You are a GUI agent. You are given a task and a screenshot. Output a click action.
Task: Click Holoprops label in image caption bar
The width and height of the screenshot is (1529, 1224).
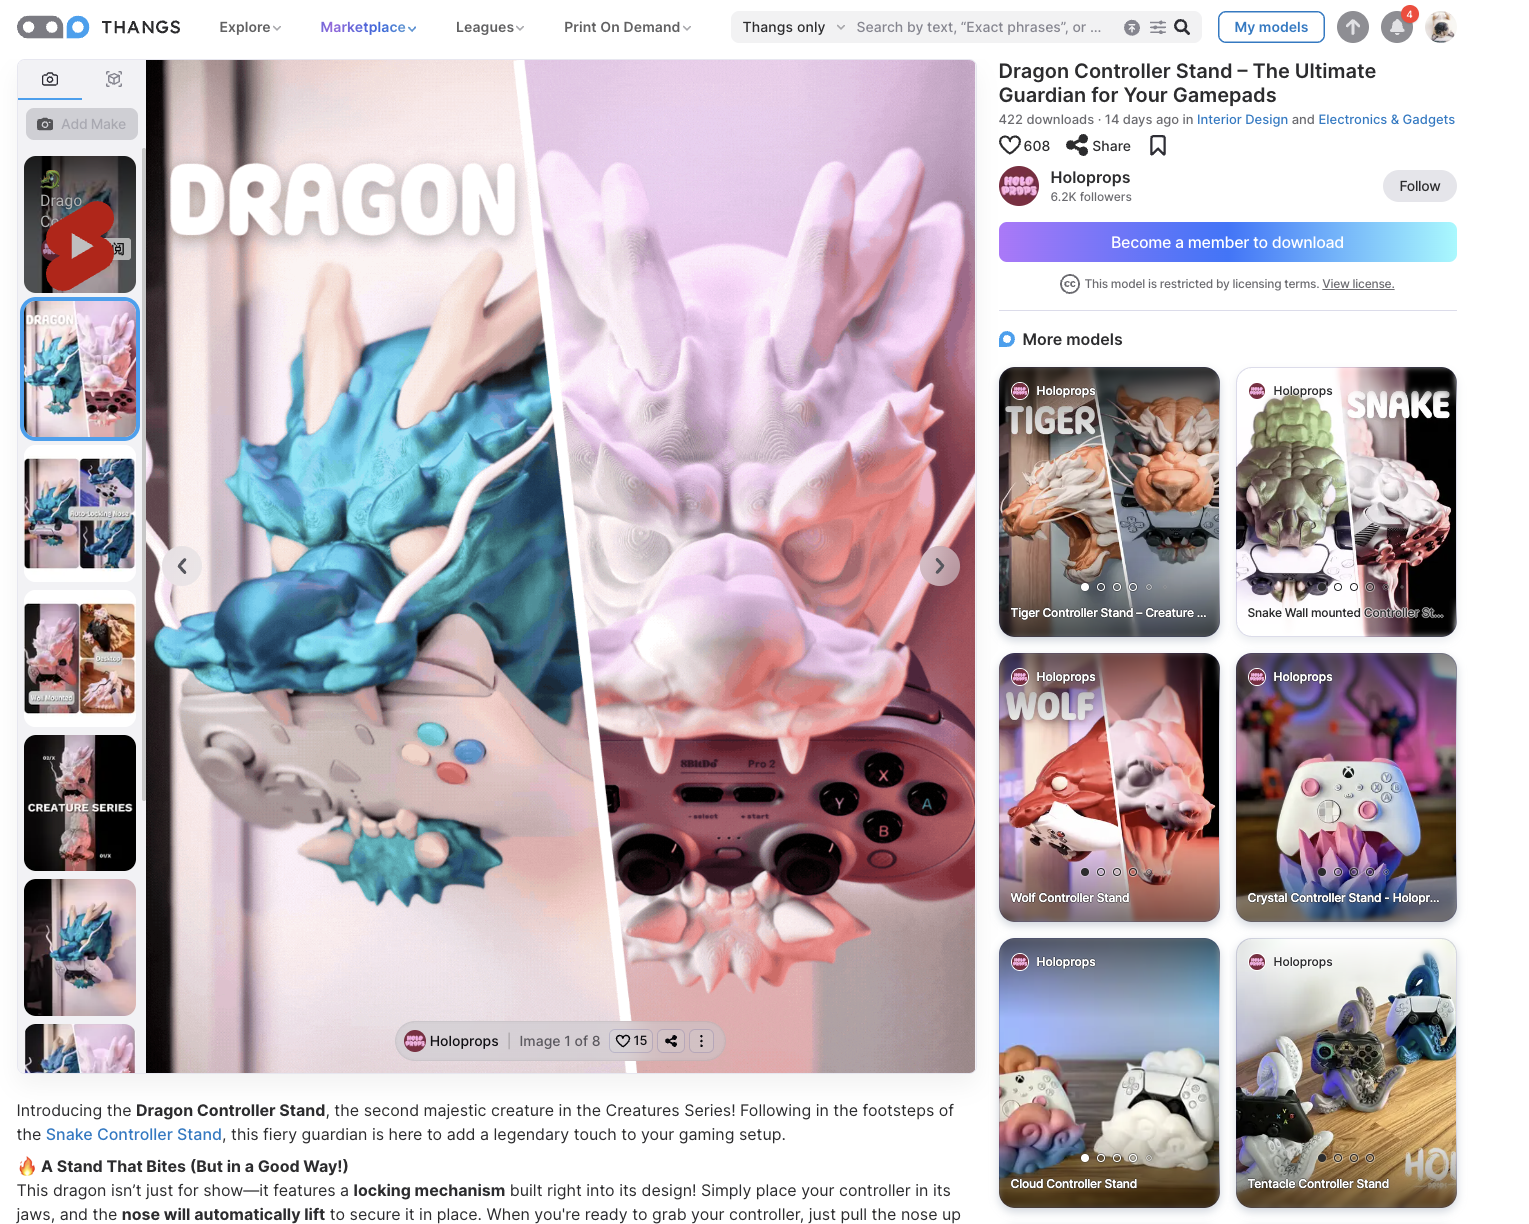464,1041
